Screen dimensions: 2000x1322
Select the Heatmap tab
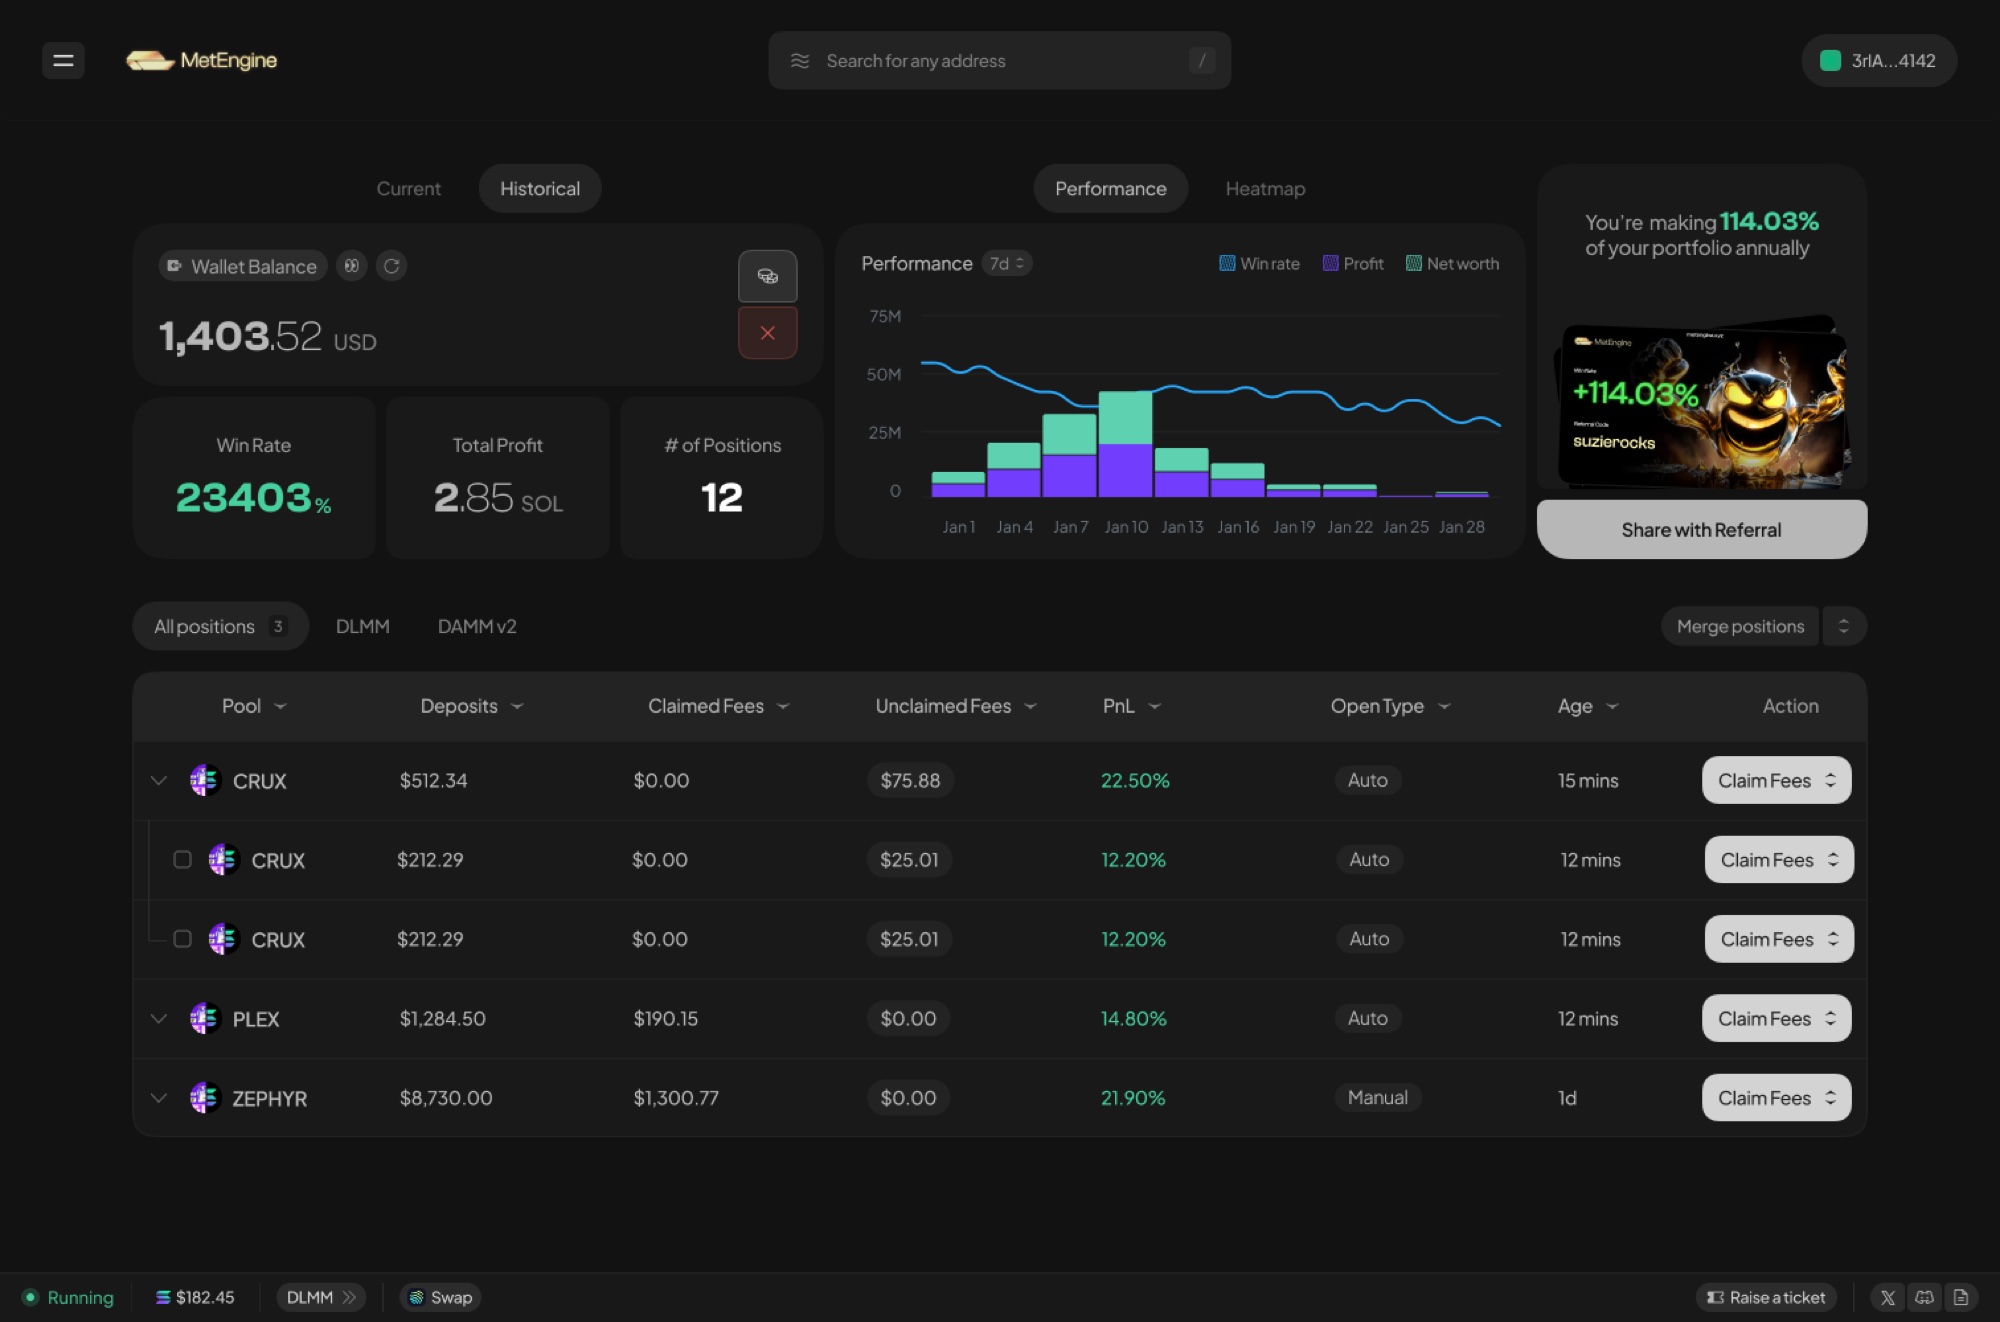point(1265,188)
